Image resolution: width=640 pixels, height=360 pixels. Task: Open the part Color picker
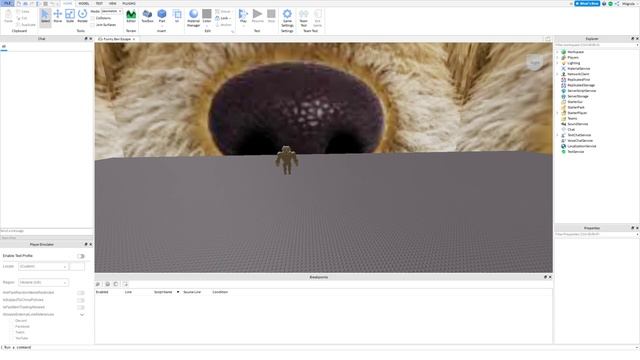click(x=207, y=16)
